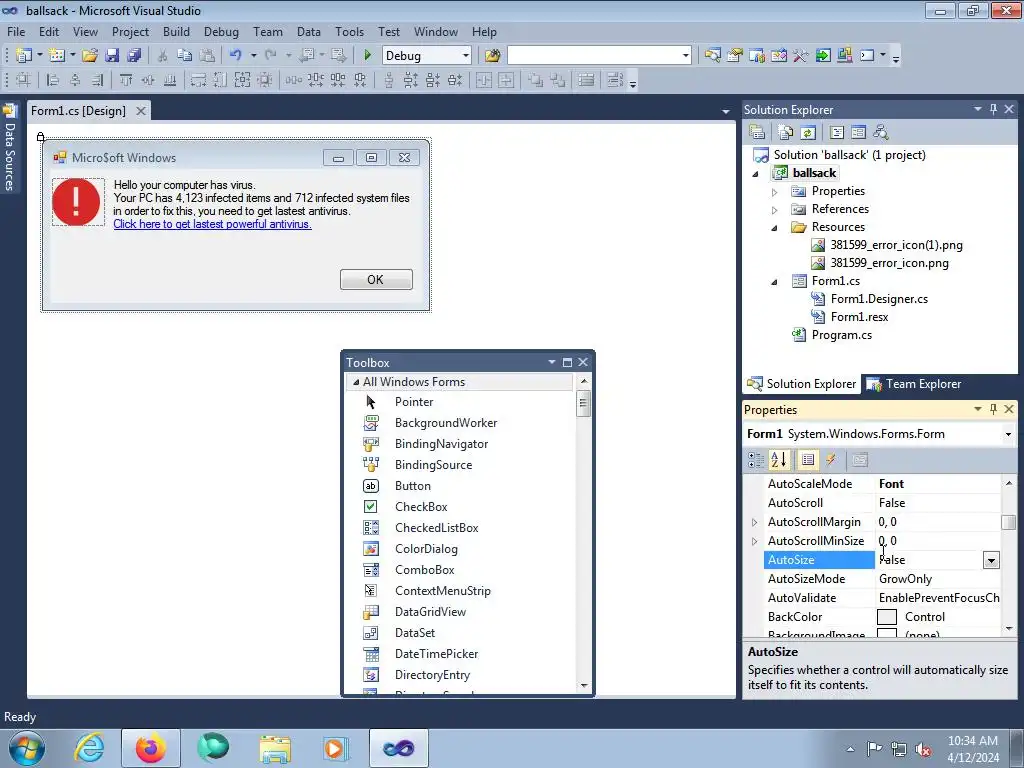The width and height of the screenshot is (1024, 768).
Task: Open the Form1 object selector dropdown
Action: [1008, 434]
